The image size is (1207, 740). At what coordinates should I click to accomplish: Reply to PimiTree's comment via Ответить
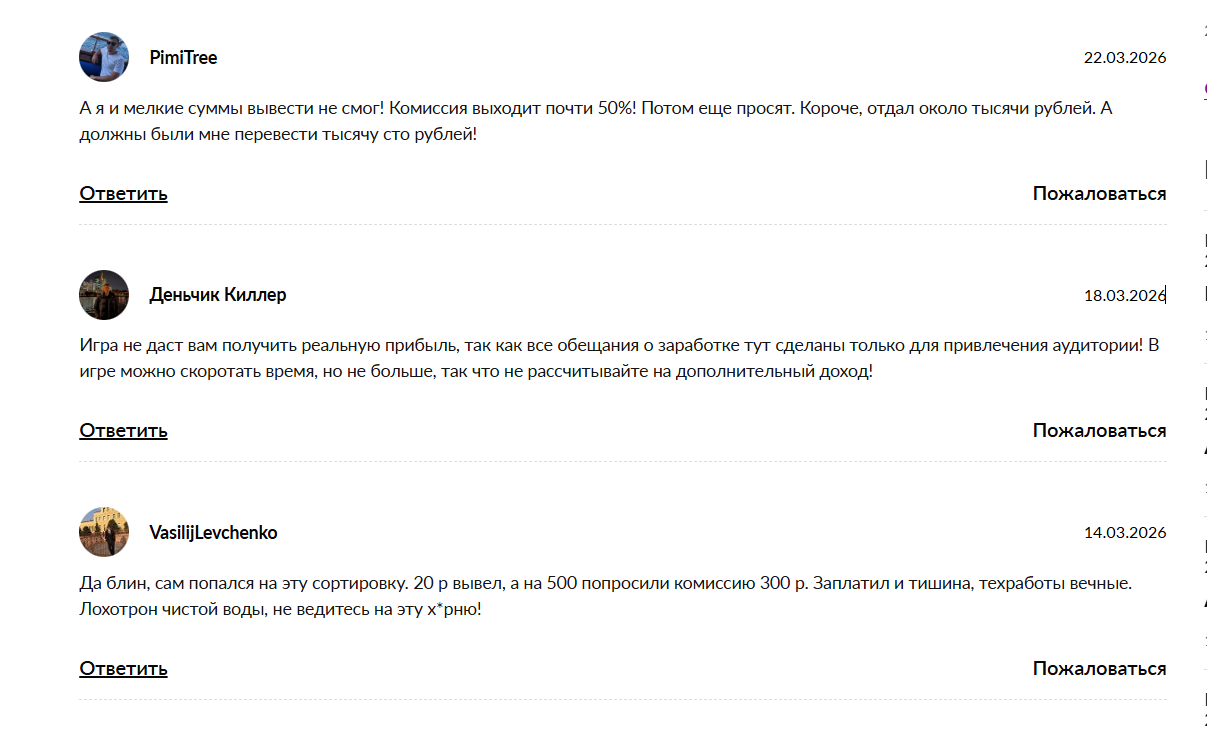tap(123, 193)
